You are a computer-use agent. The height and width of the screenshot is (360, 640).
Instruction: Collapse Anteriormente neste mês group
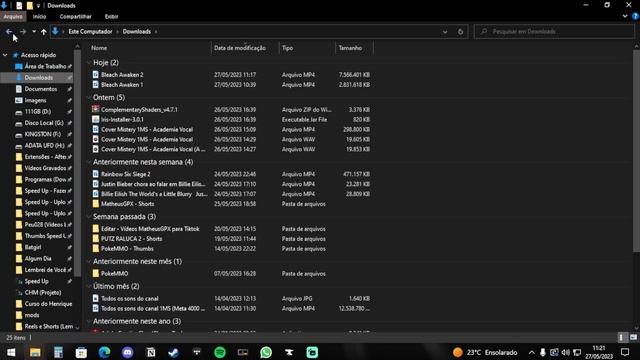pyautogui.click(x=89, y=261)
